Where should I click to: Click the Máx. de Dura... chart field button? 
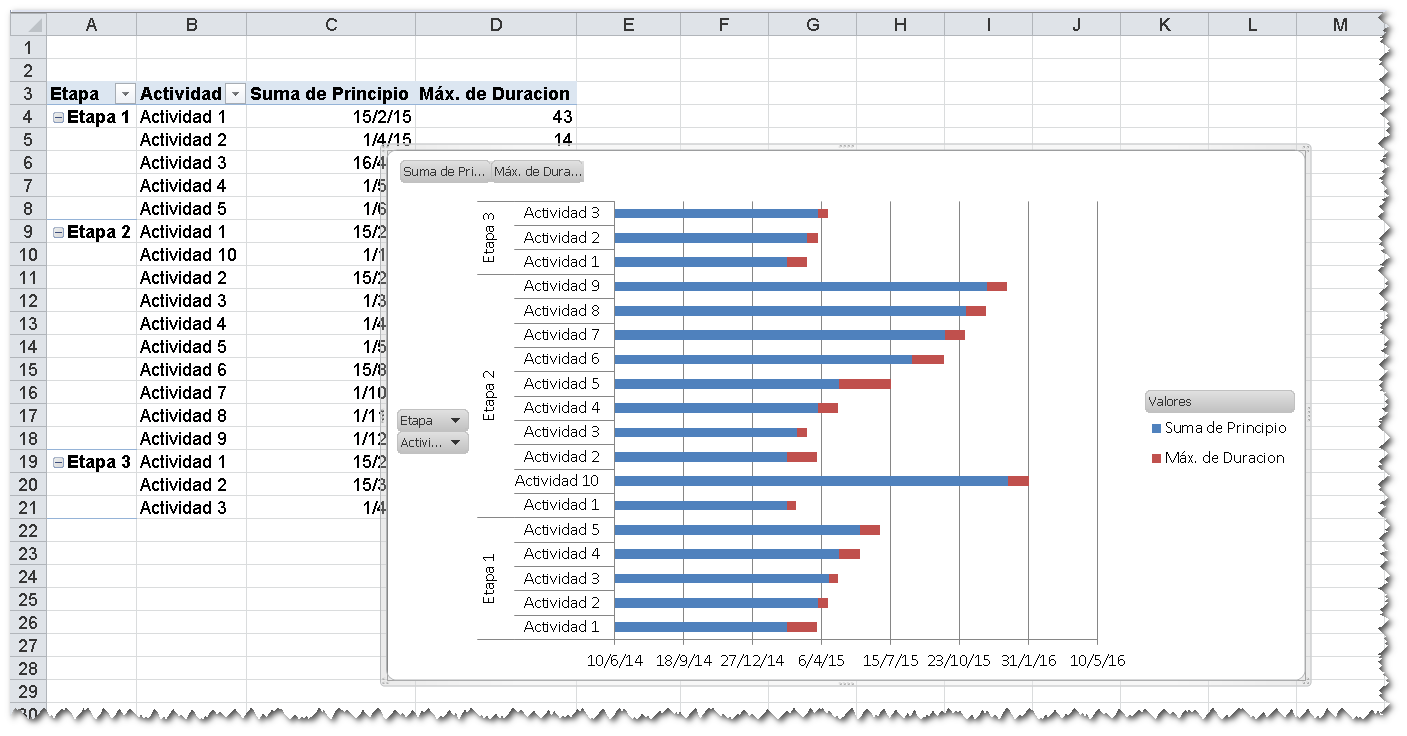[537, 172]
